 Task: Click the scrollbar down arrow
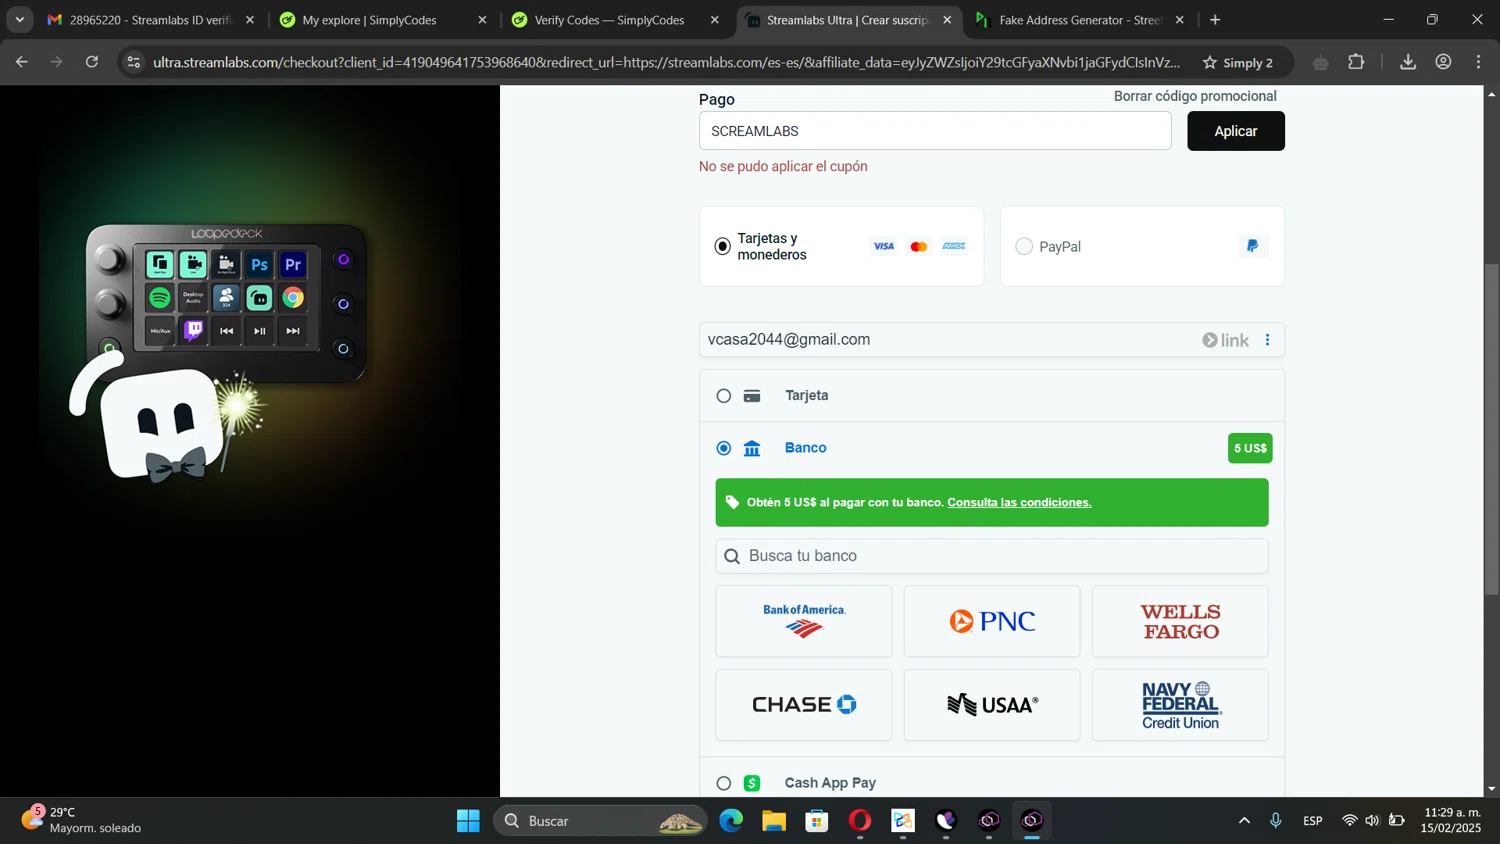[x=1492, y=789]
